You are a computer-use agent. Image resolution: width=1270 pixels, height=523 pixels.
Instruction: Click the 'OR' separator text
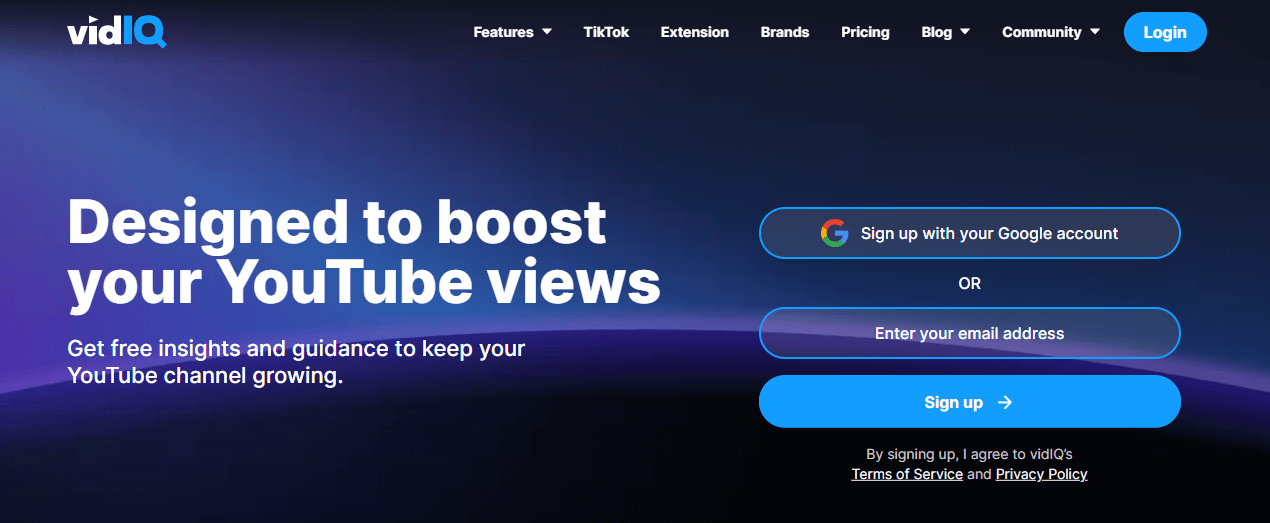tap(970, 283)
